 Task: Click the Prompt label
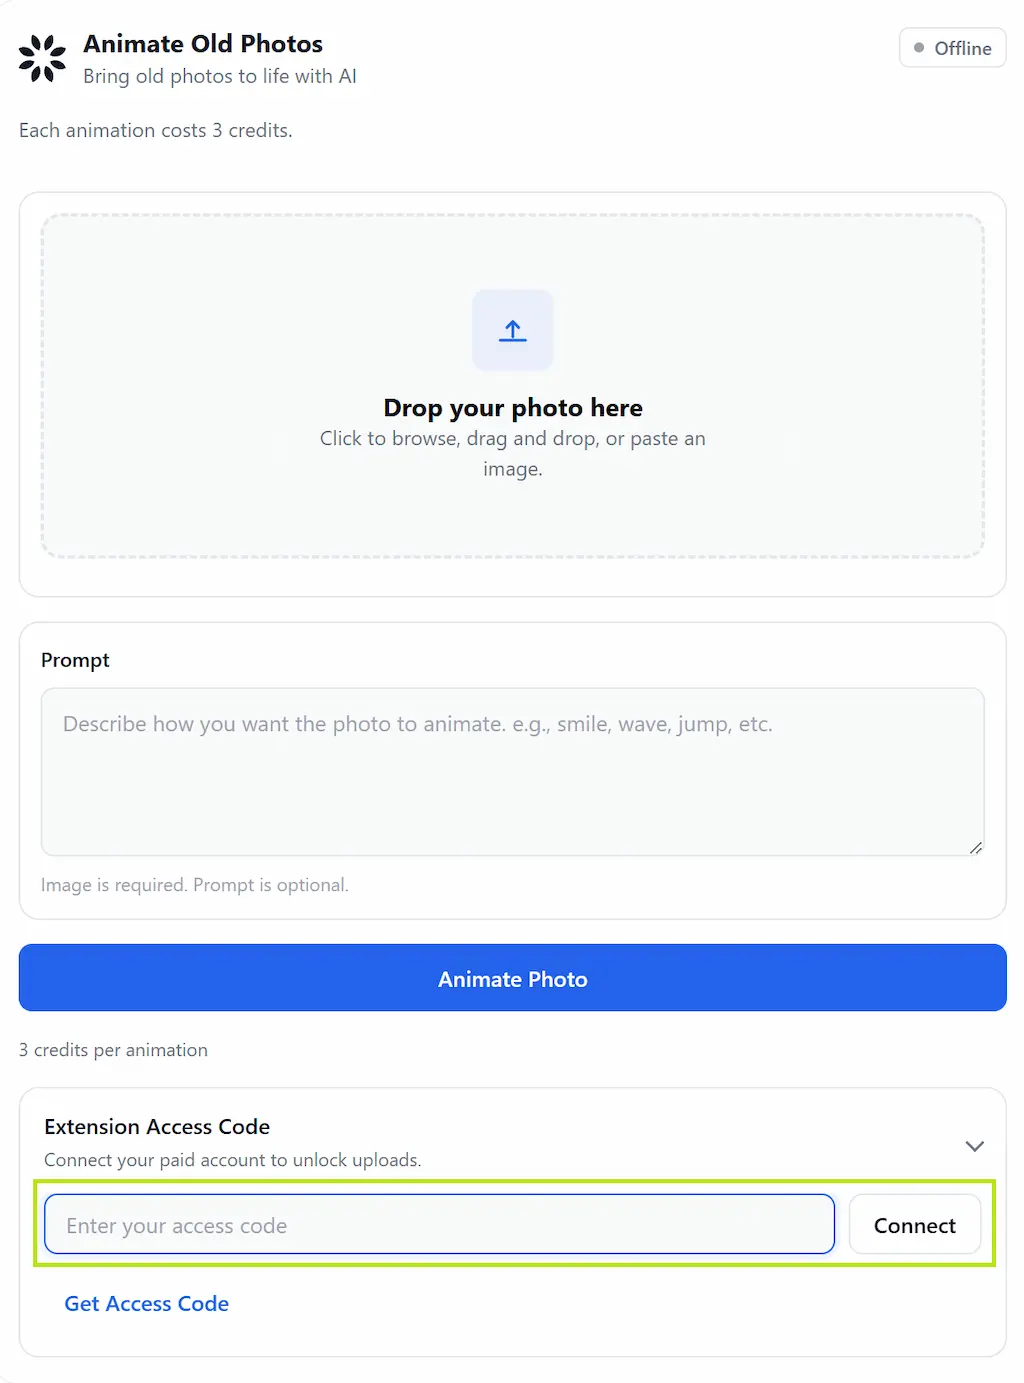75,660
